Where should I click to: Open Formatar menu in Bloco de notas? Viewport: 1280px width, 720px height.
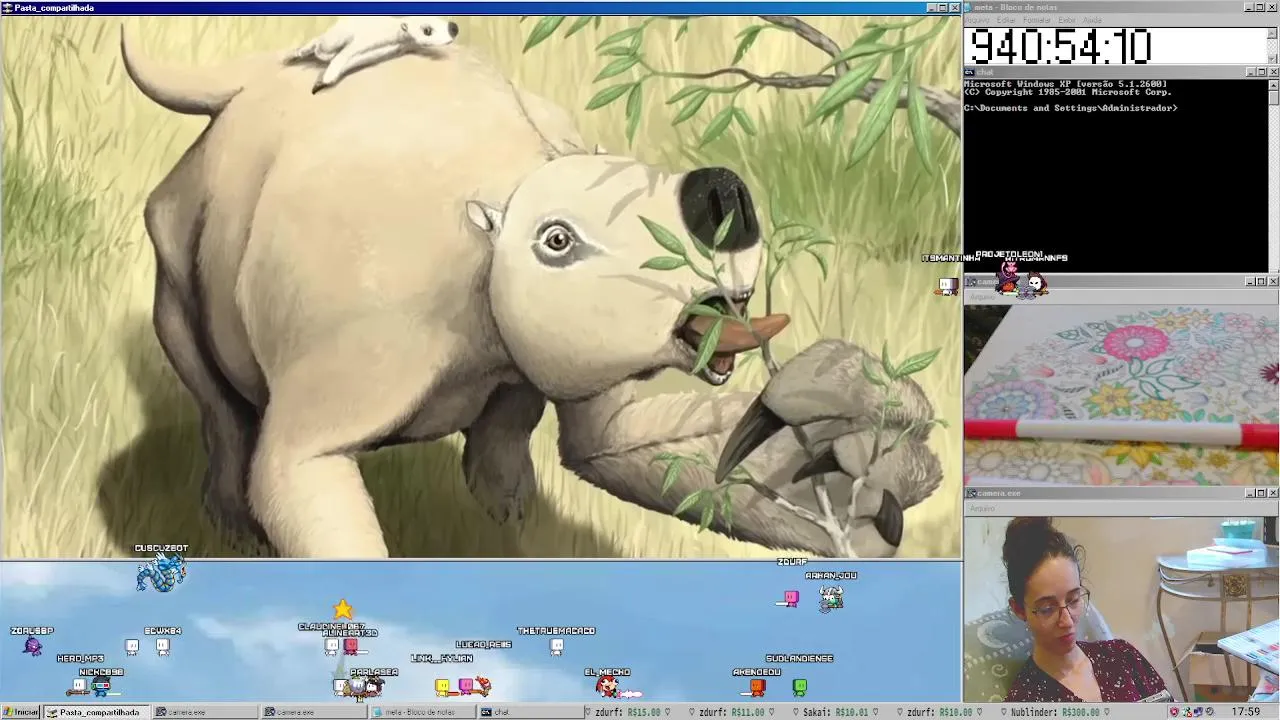pyautogui.click(x=1037, y=20)
